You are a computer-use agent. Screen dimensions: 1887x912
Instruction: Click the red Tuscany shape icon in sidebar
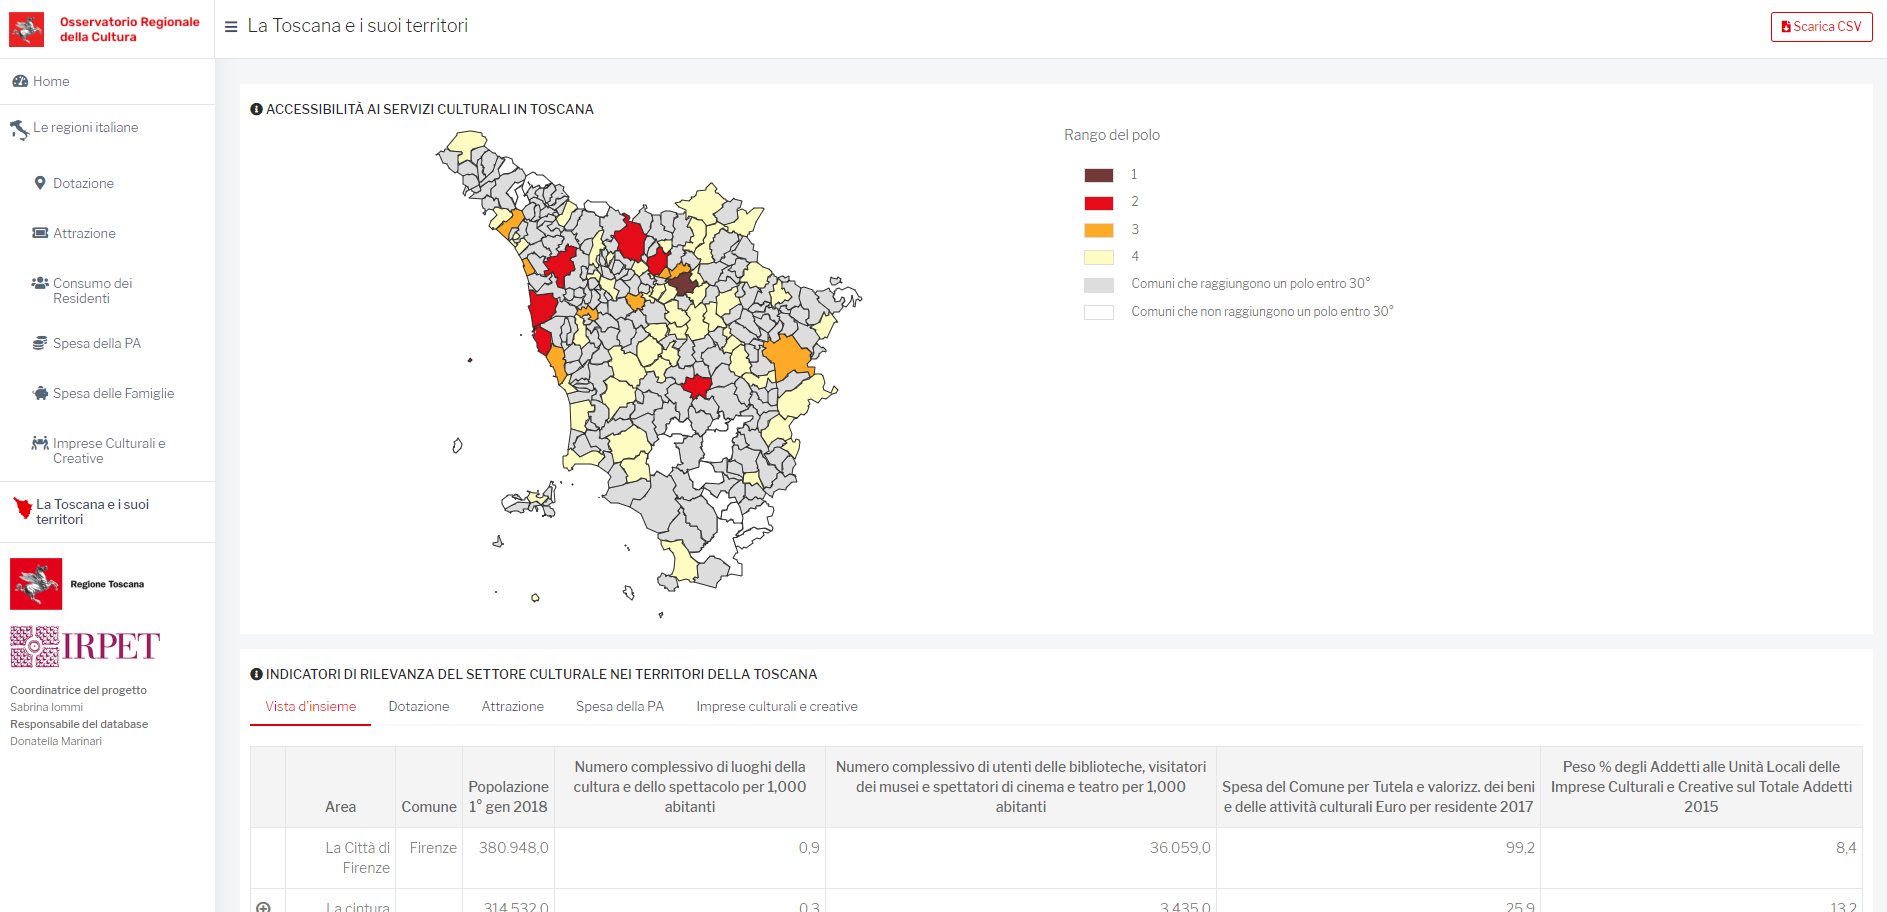(23, 508)
